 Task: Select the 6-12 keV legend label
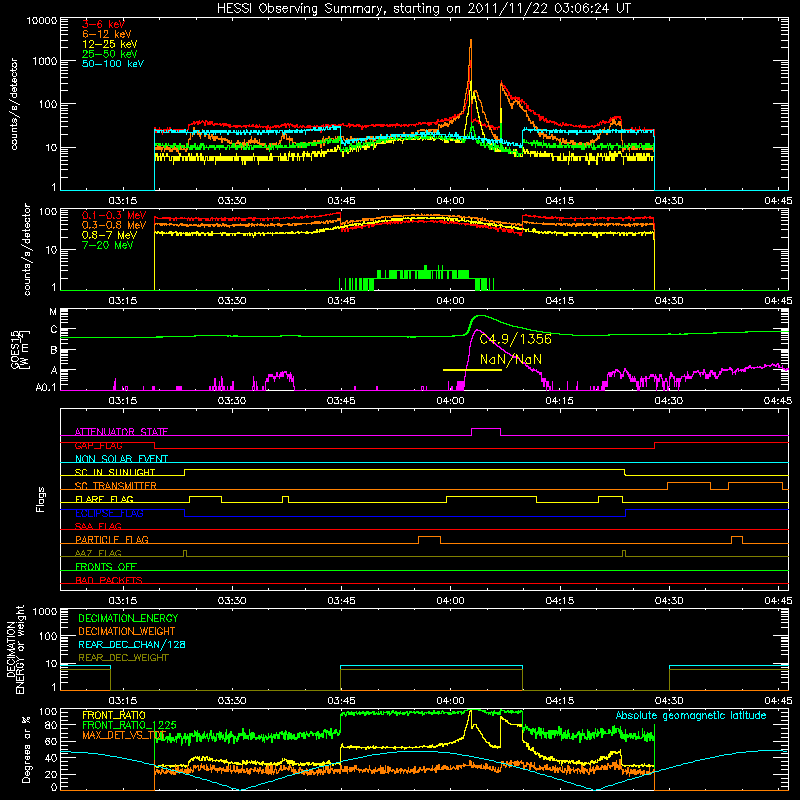[107, 34]
